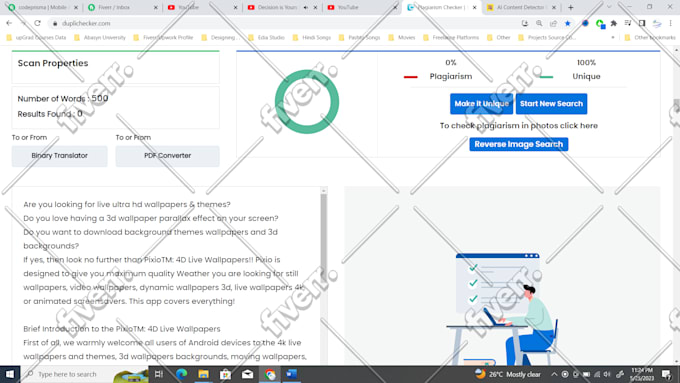Open the zoom magnifier icon in address bar
This screenshot has width=680, height=383.
(539, 23)
